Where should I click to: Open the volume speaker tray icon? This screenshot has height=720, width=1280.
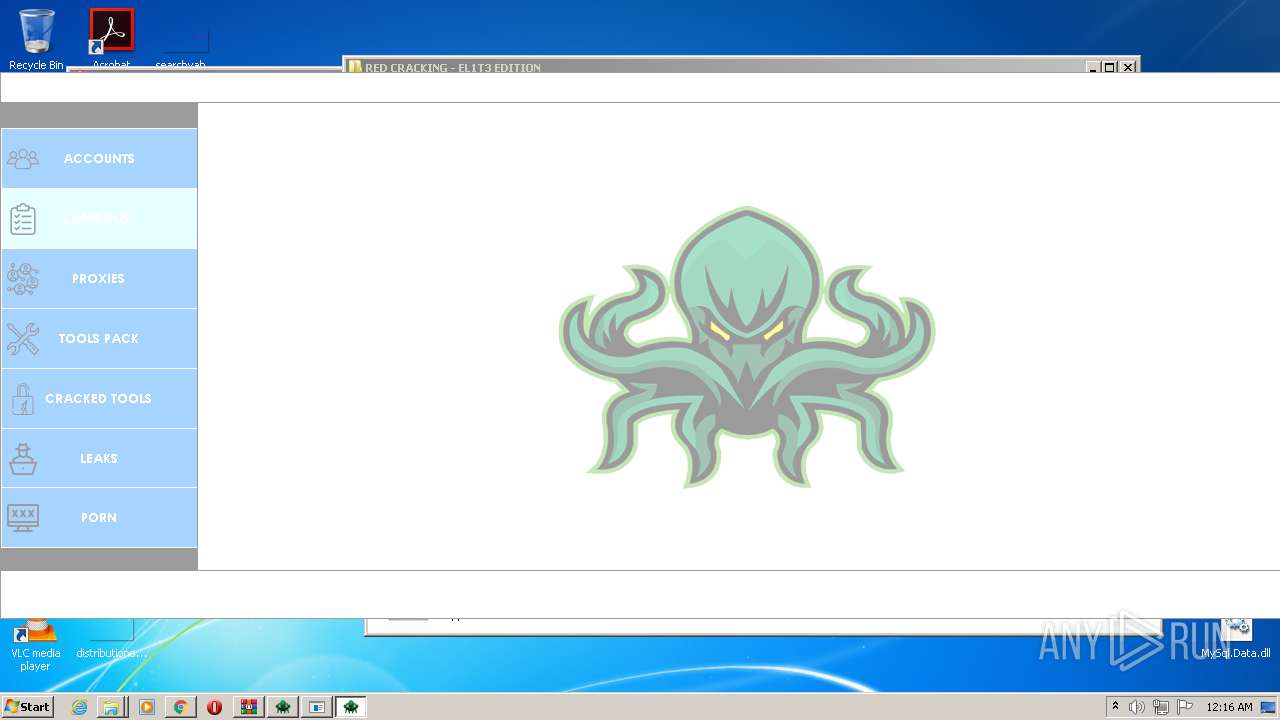pyautogui.click(x=1137, y=707)
